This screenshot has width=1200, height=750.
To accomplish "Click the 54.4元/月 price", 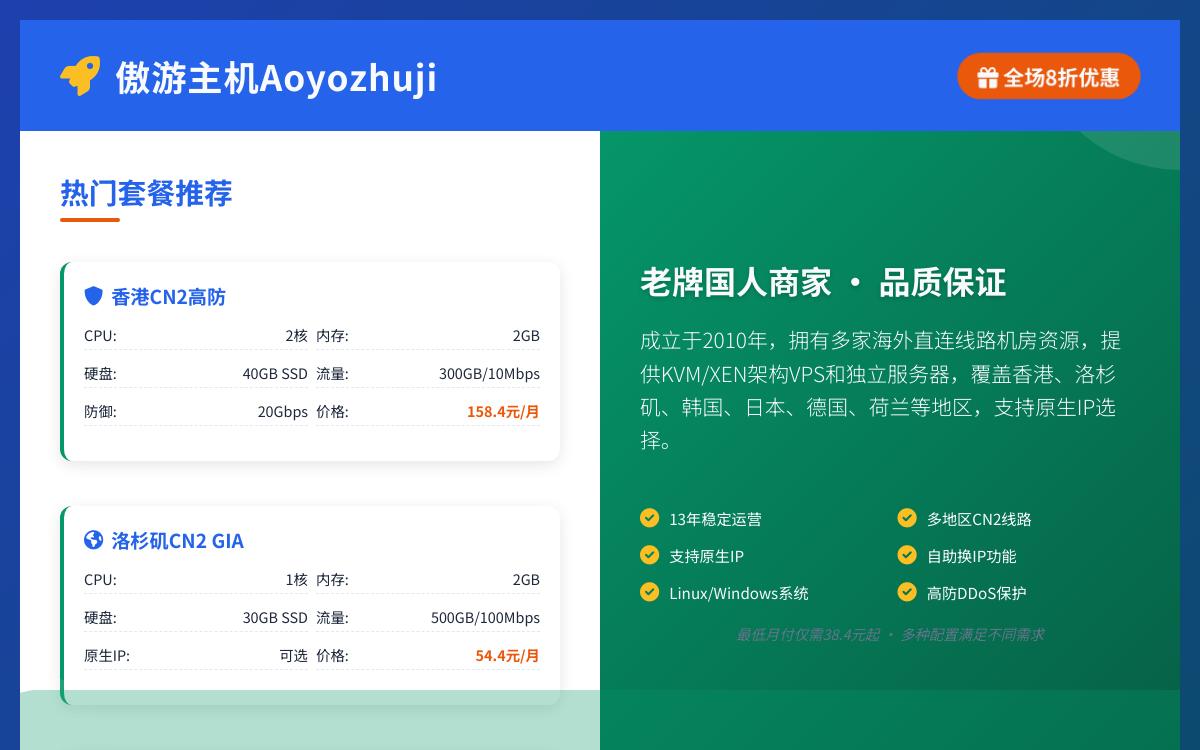I will click(x=507, y=656).
